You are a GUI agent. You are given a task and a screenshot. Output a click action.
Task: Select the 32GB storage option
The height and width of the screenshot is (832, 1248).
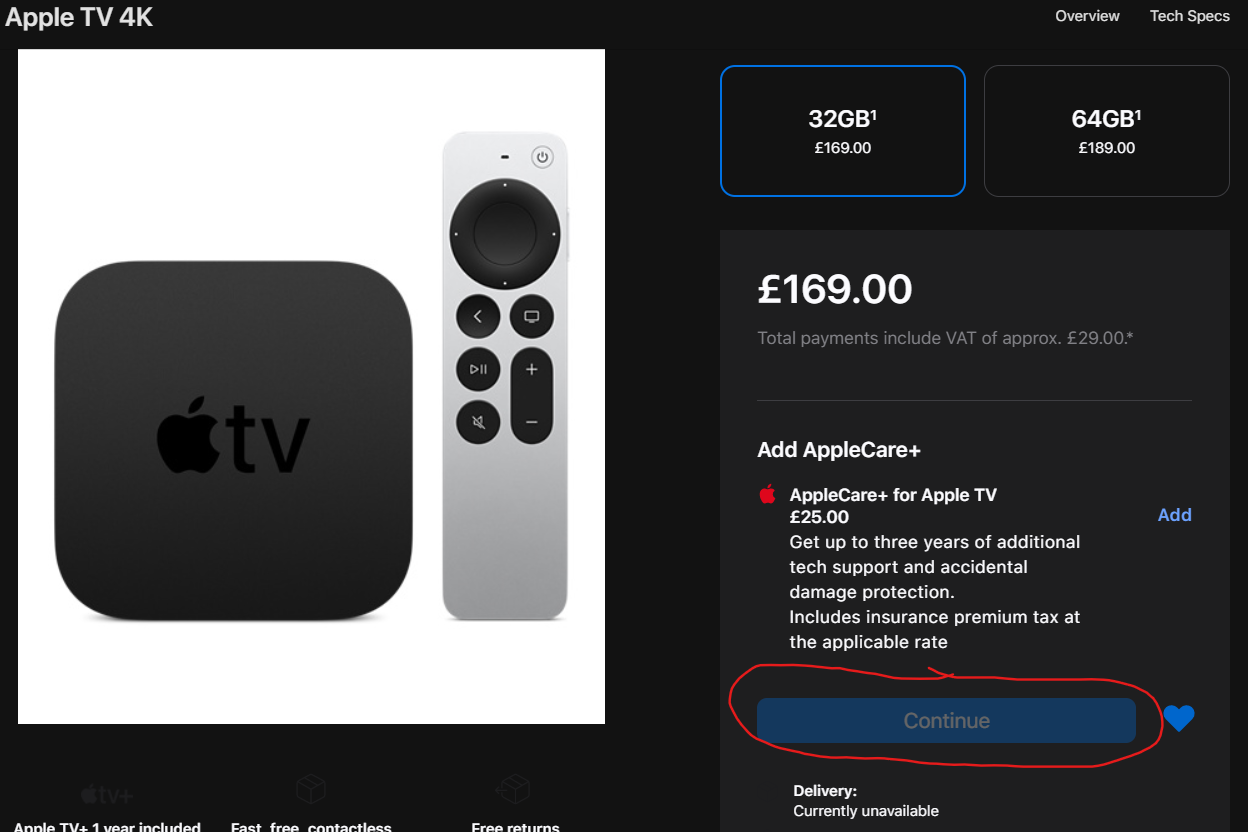[x=843, y=131]
